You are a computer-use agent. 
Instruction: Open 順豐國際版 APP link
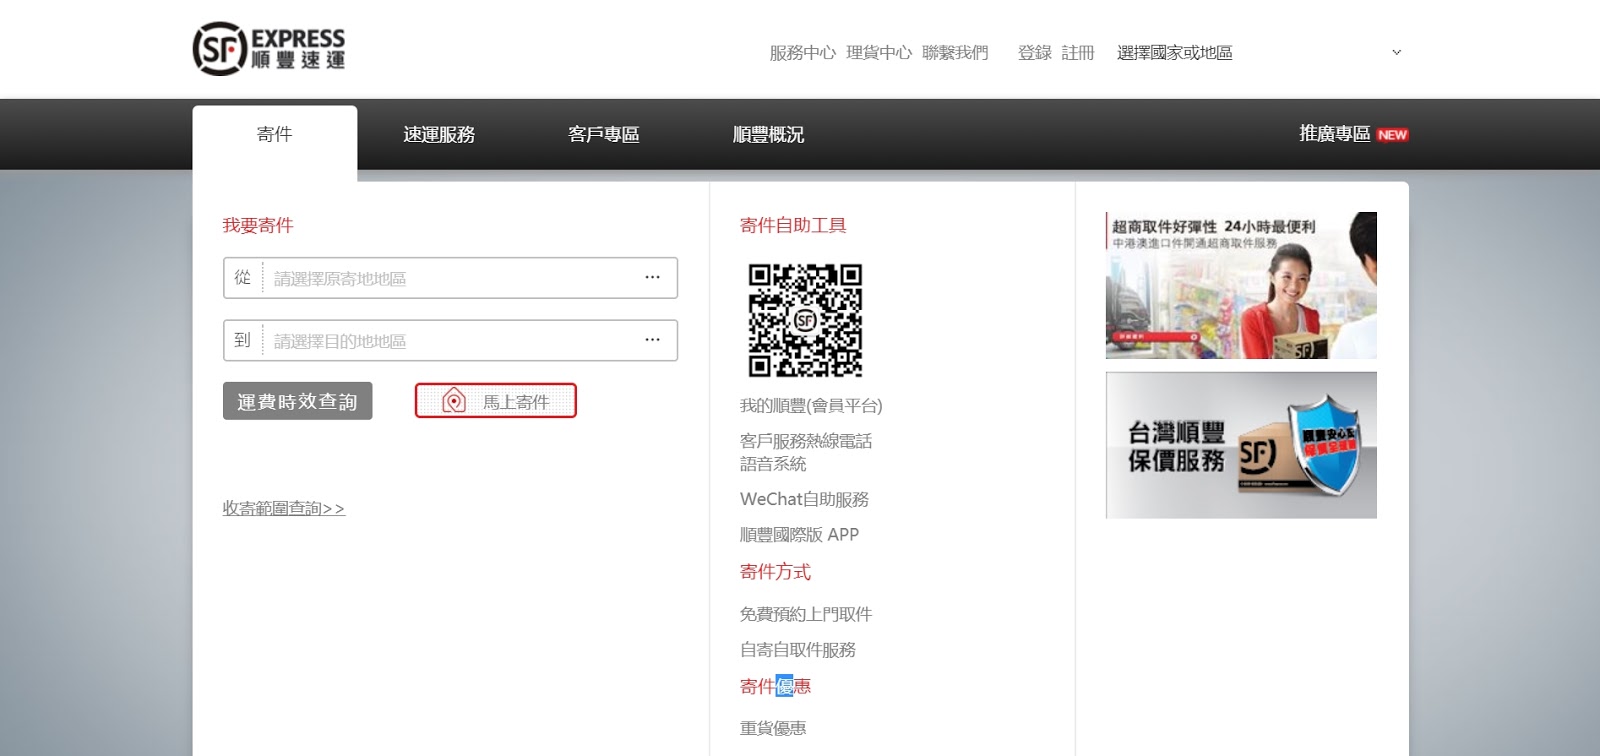coord(799,535)
